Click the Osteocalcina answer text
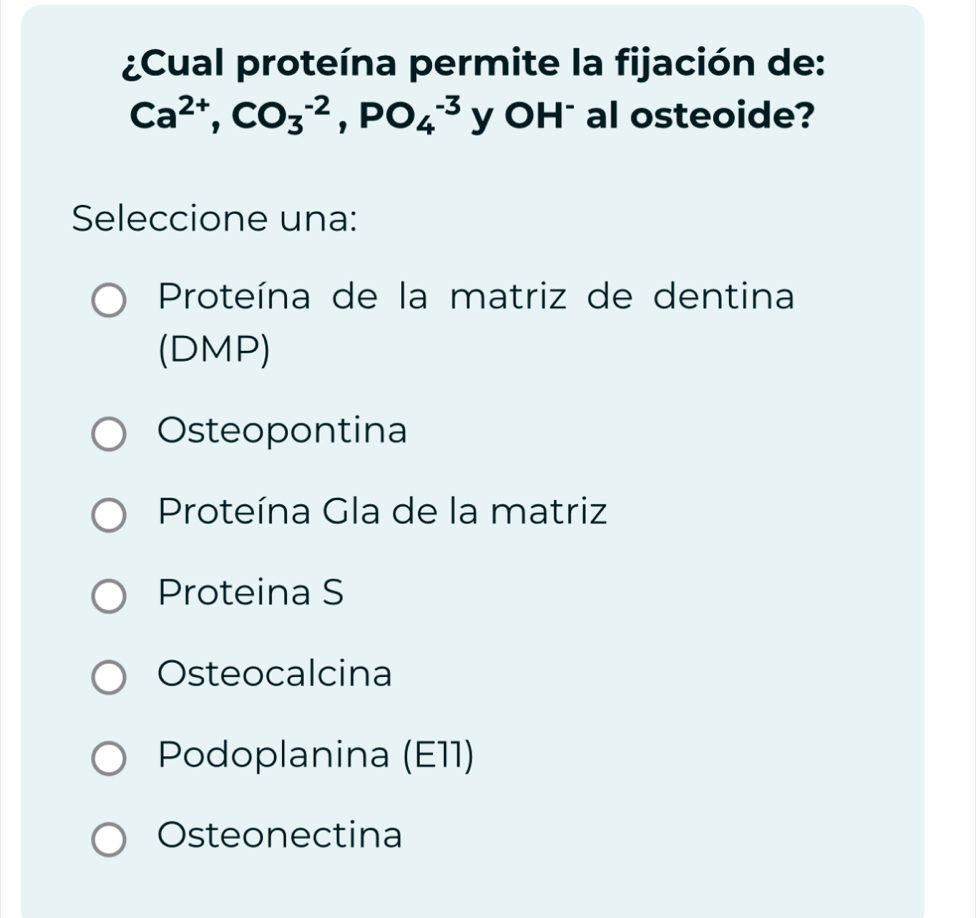The image size is (976, 918). 274,673
